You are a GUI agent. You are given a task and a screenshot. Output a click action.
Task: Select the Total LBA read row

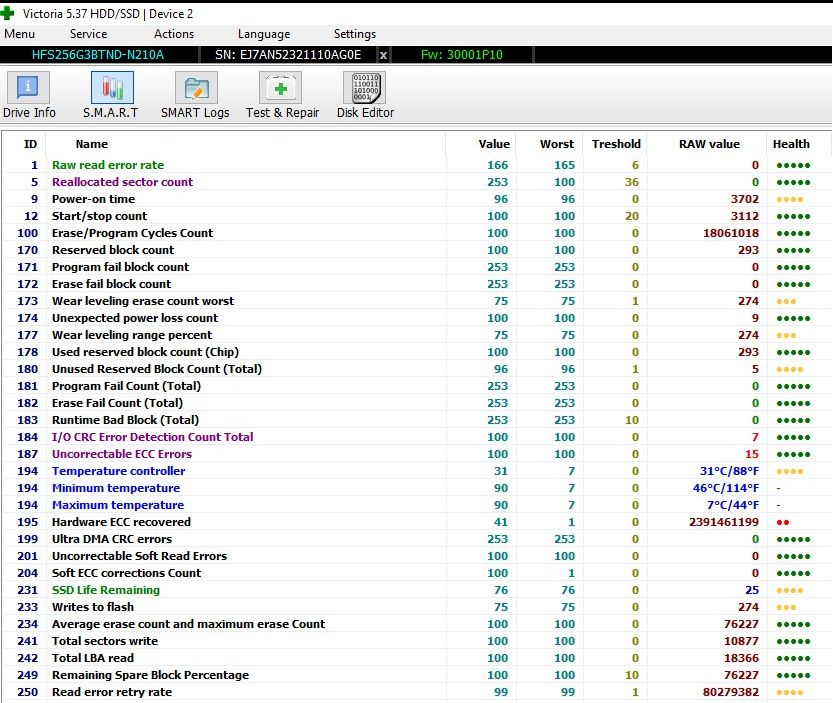(416, 658)
